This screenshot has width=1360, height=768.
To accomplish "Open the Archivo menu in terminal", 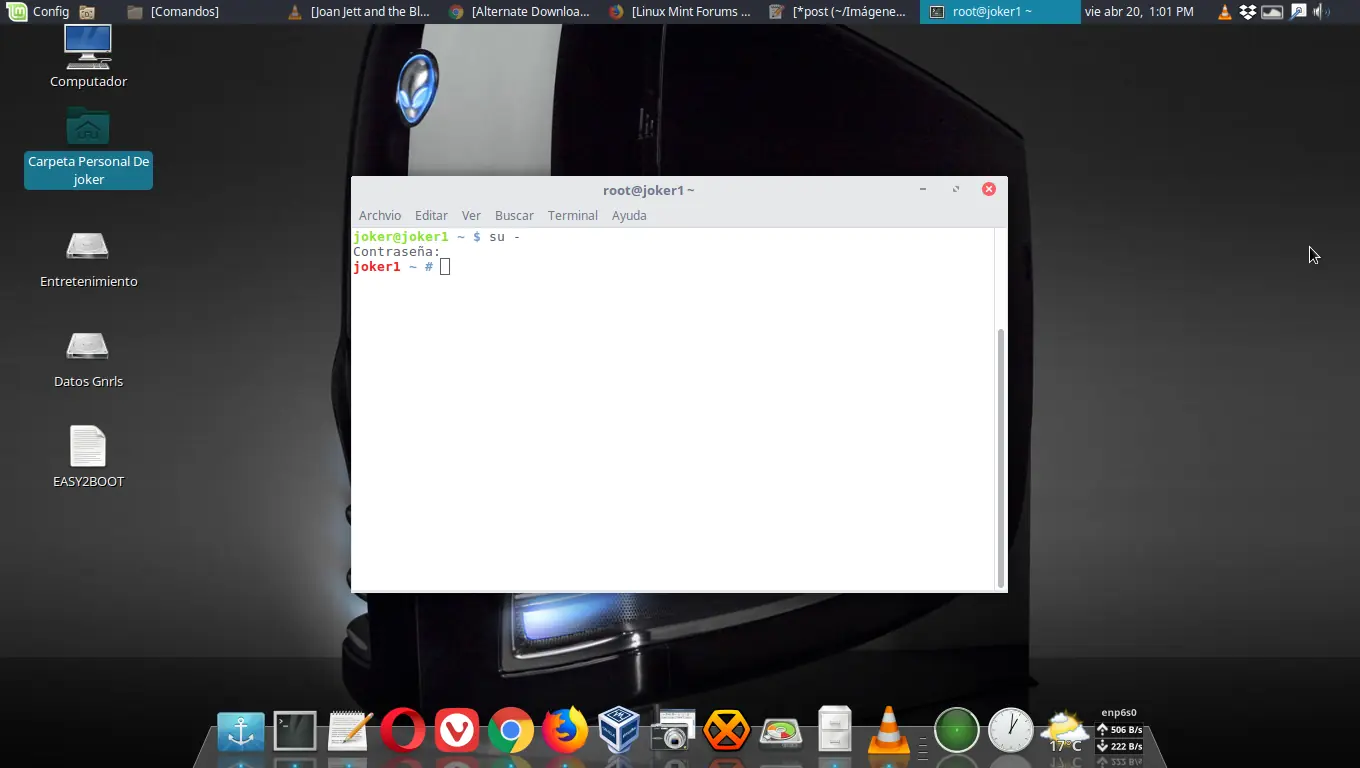I will tap(379, 216).
